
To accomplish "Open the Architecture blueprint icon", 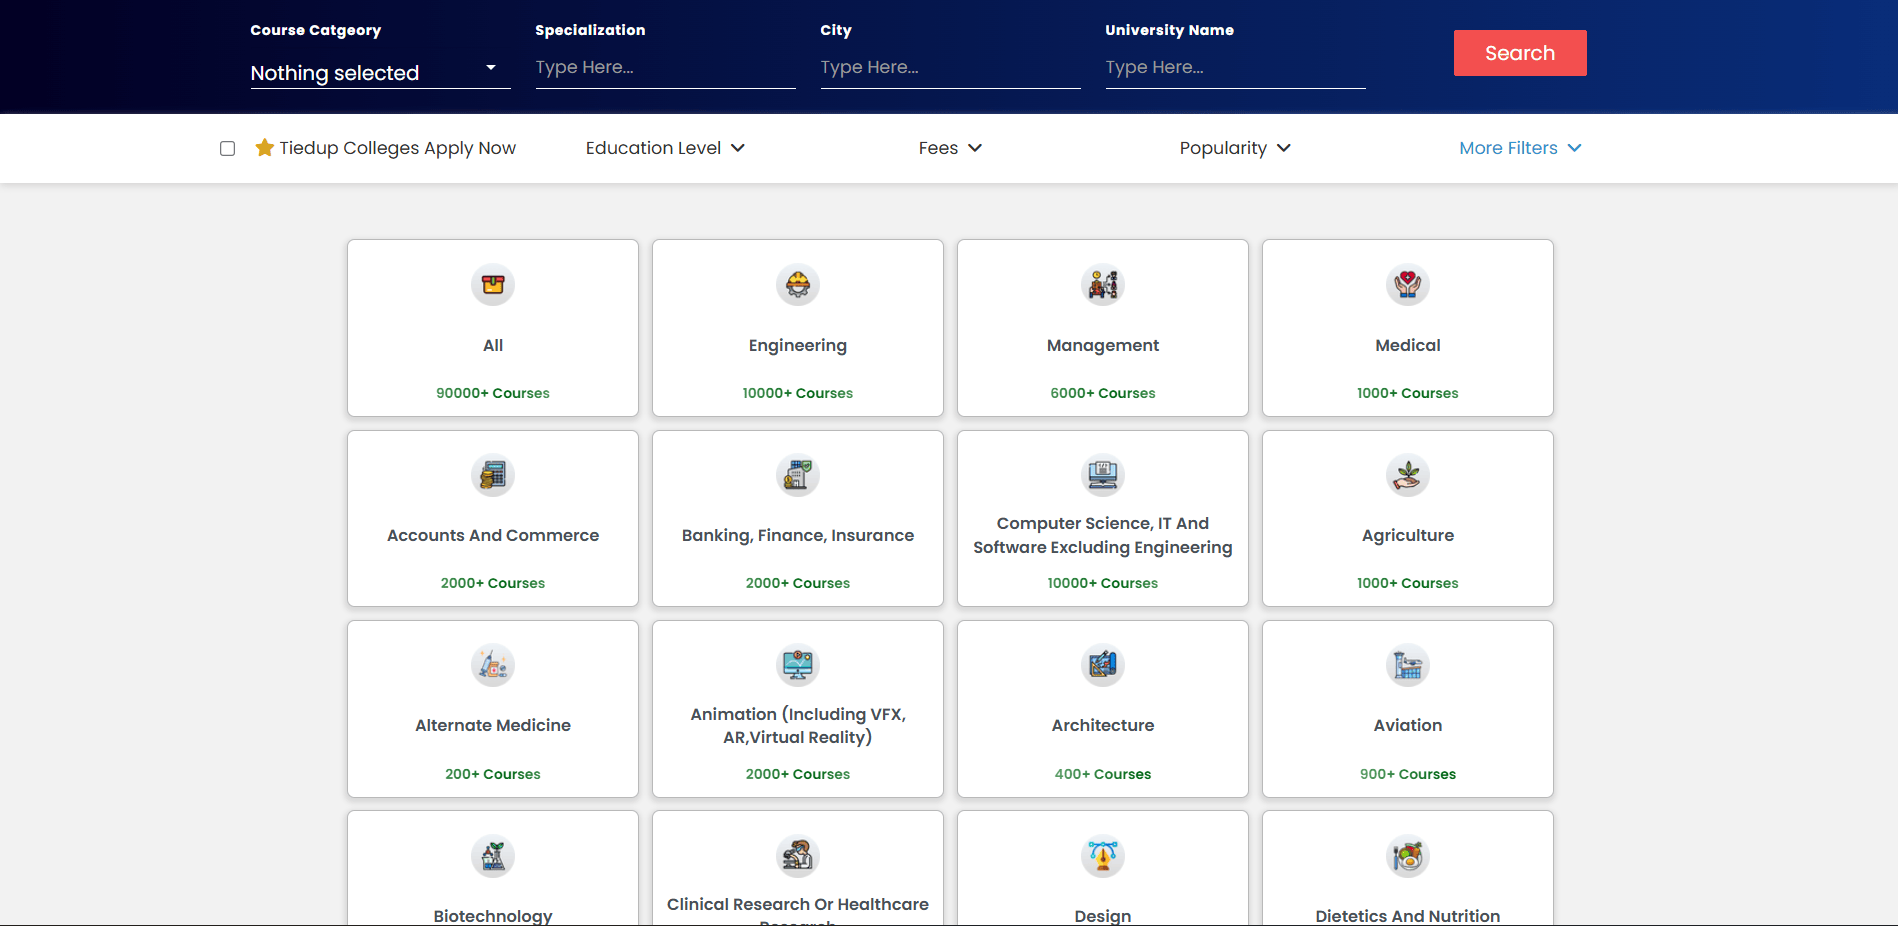I will click(1102, 665).
